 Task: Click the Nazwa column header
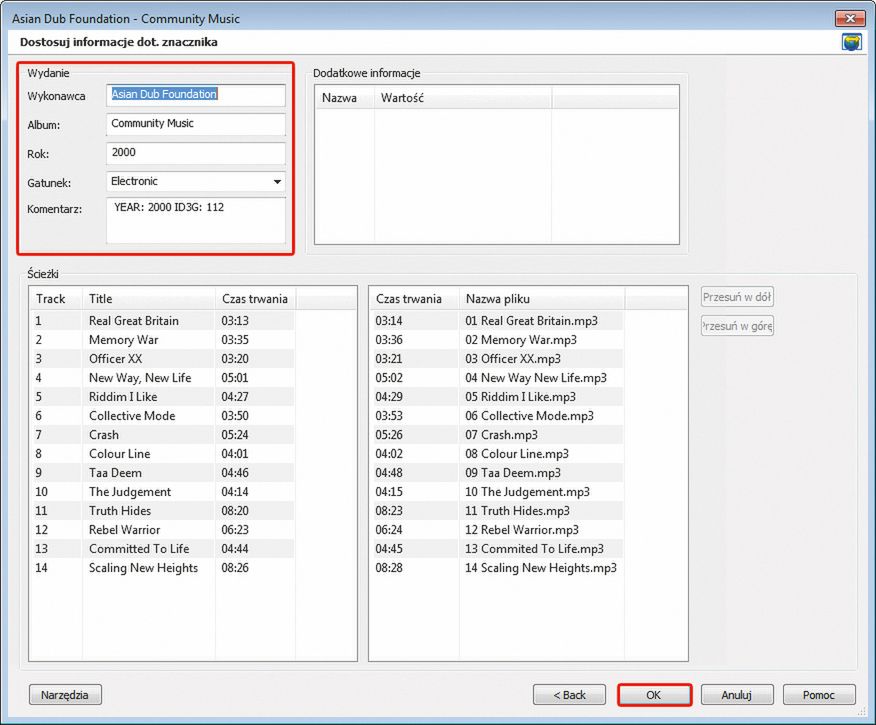coord(344,98)
